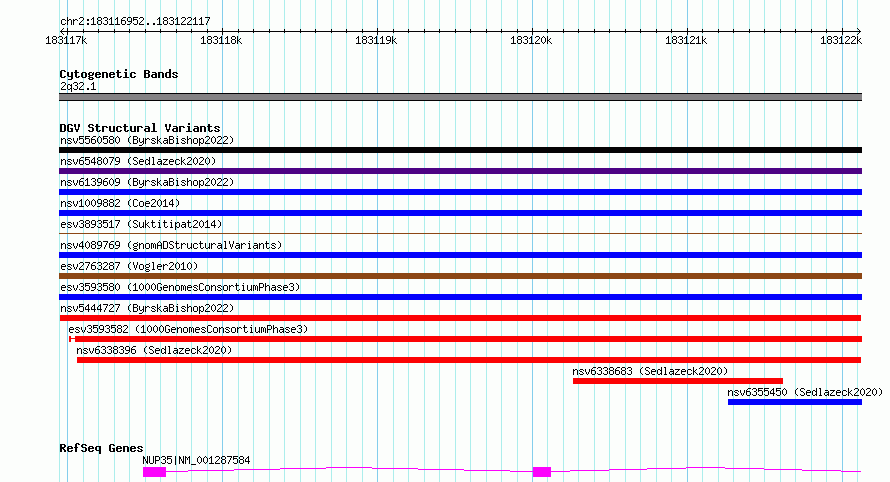Click the blue nsv6139609 variant bar

460,192
